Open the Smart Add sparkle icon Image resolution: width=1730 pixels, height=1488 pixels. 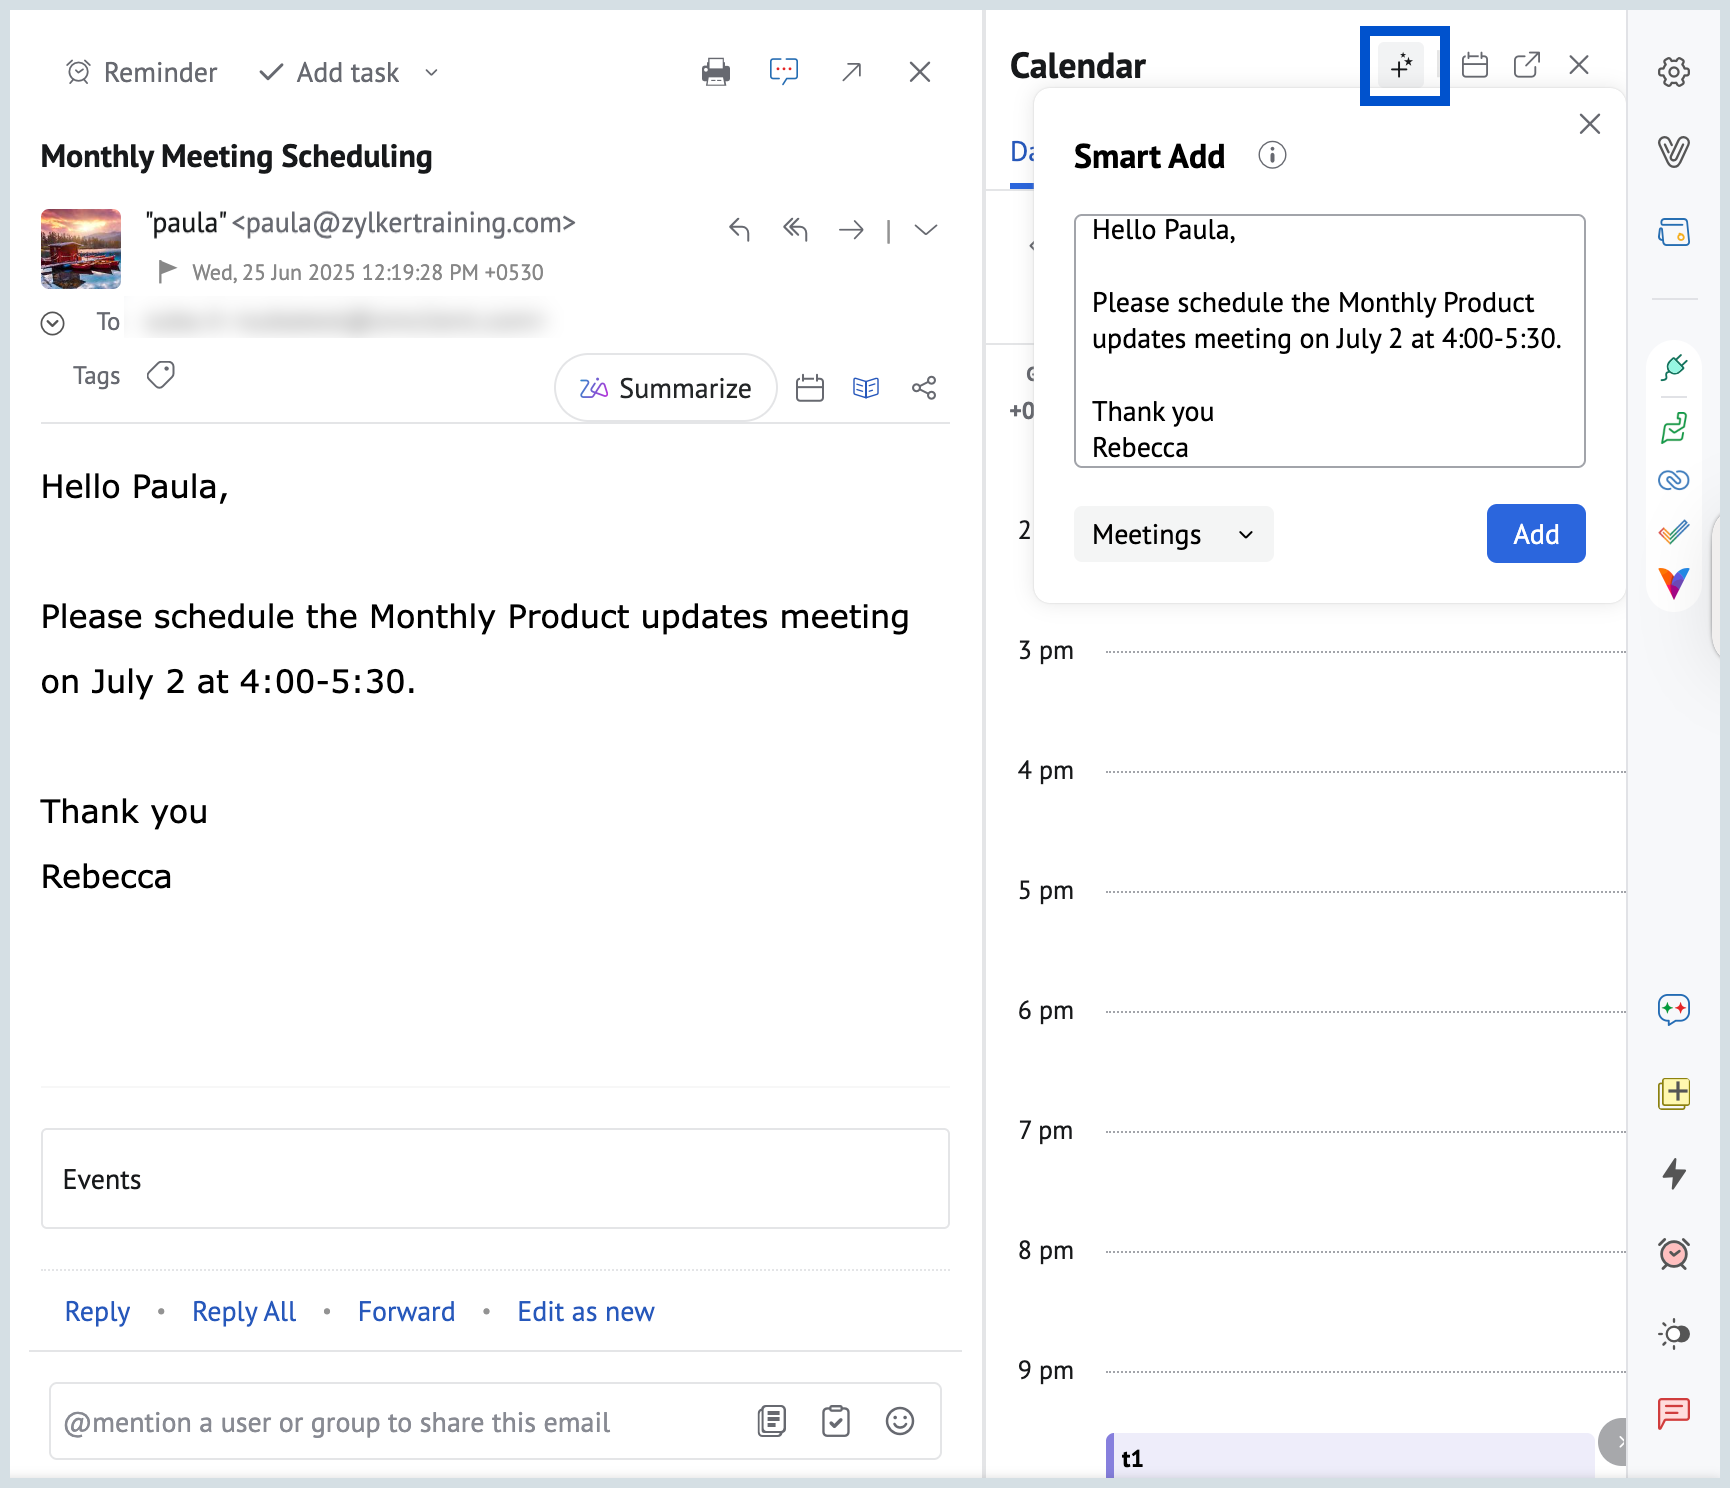(1402, 66)
